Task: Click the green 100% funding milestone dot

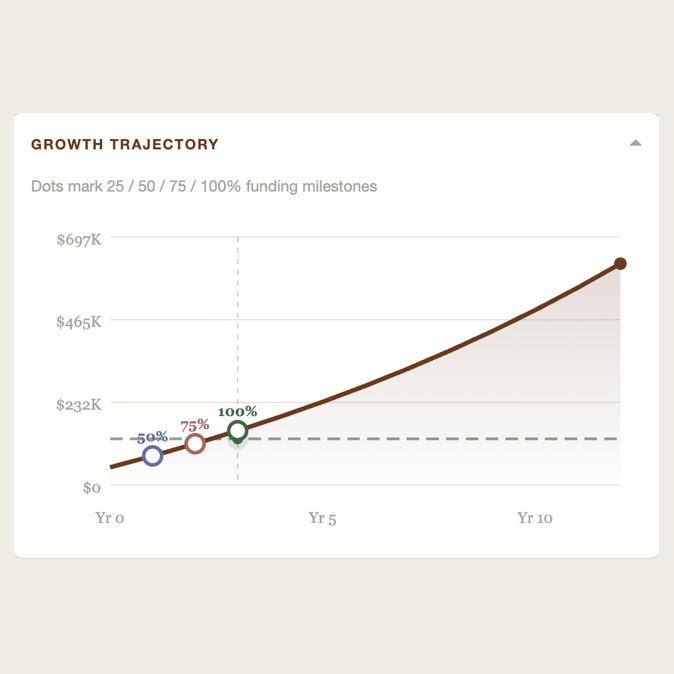Action: pos(237,431)
